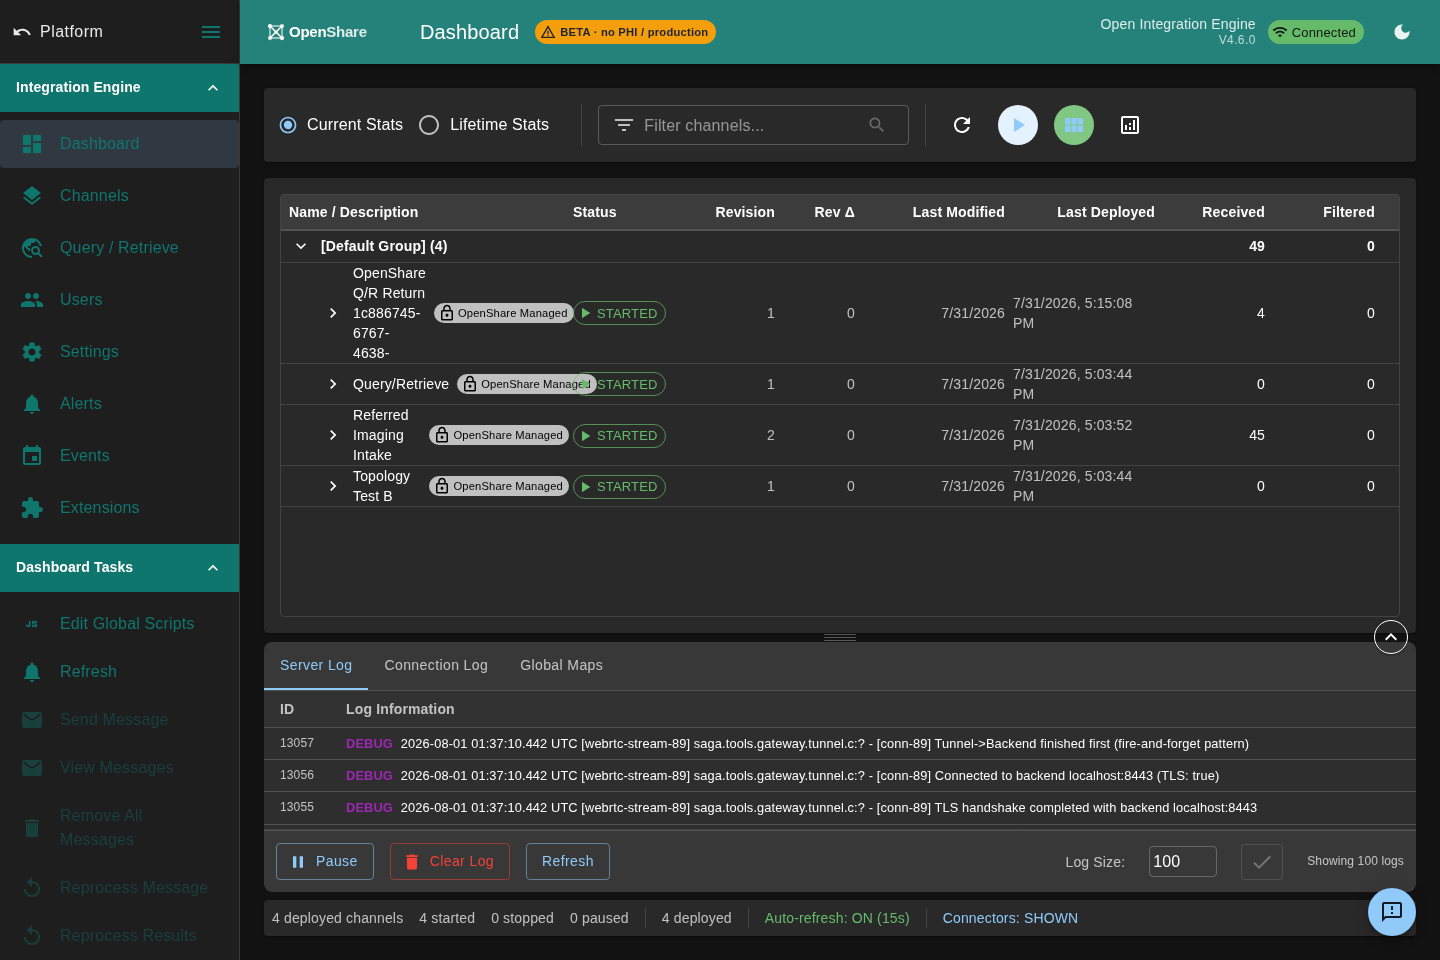Open Settings from sidebar
The width and height of the screenshot is (1440, 960).
[120, 352]
